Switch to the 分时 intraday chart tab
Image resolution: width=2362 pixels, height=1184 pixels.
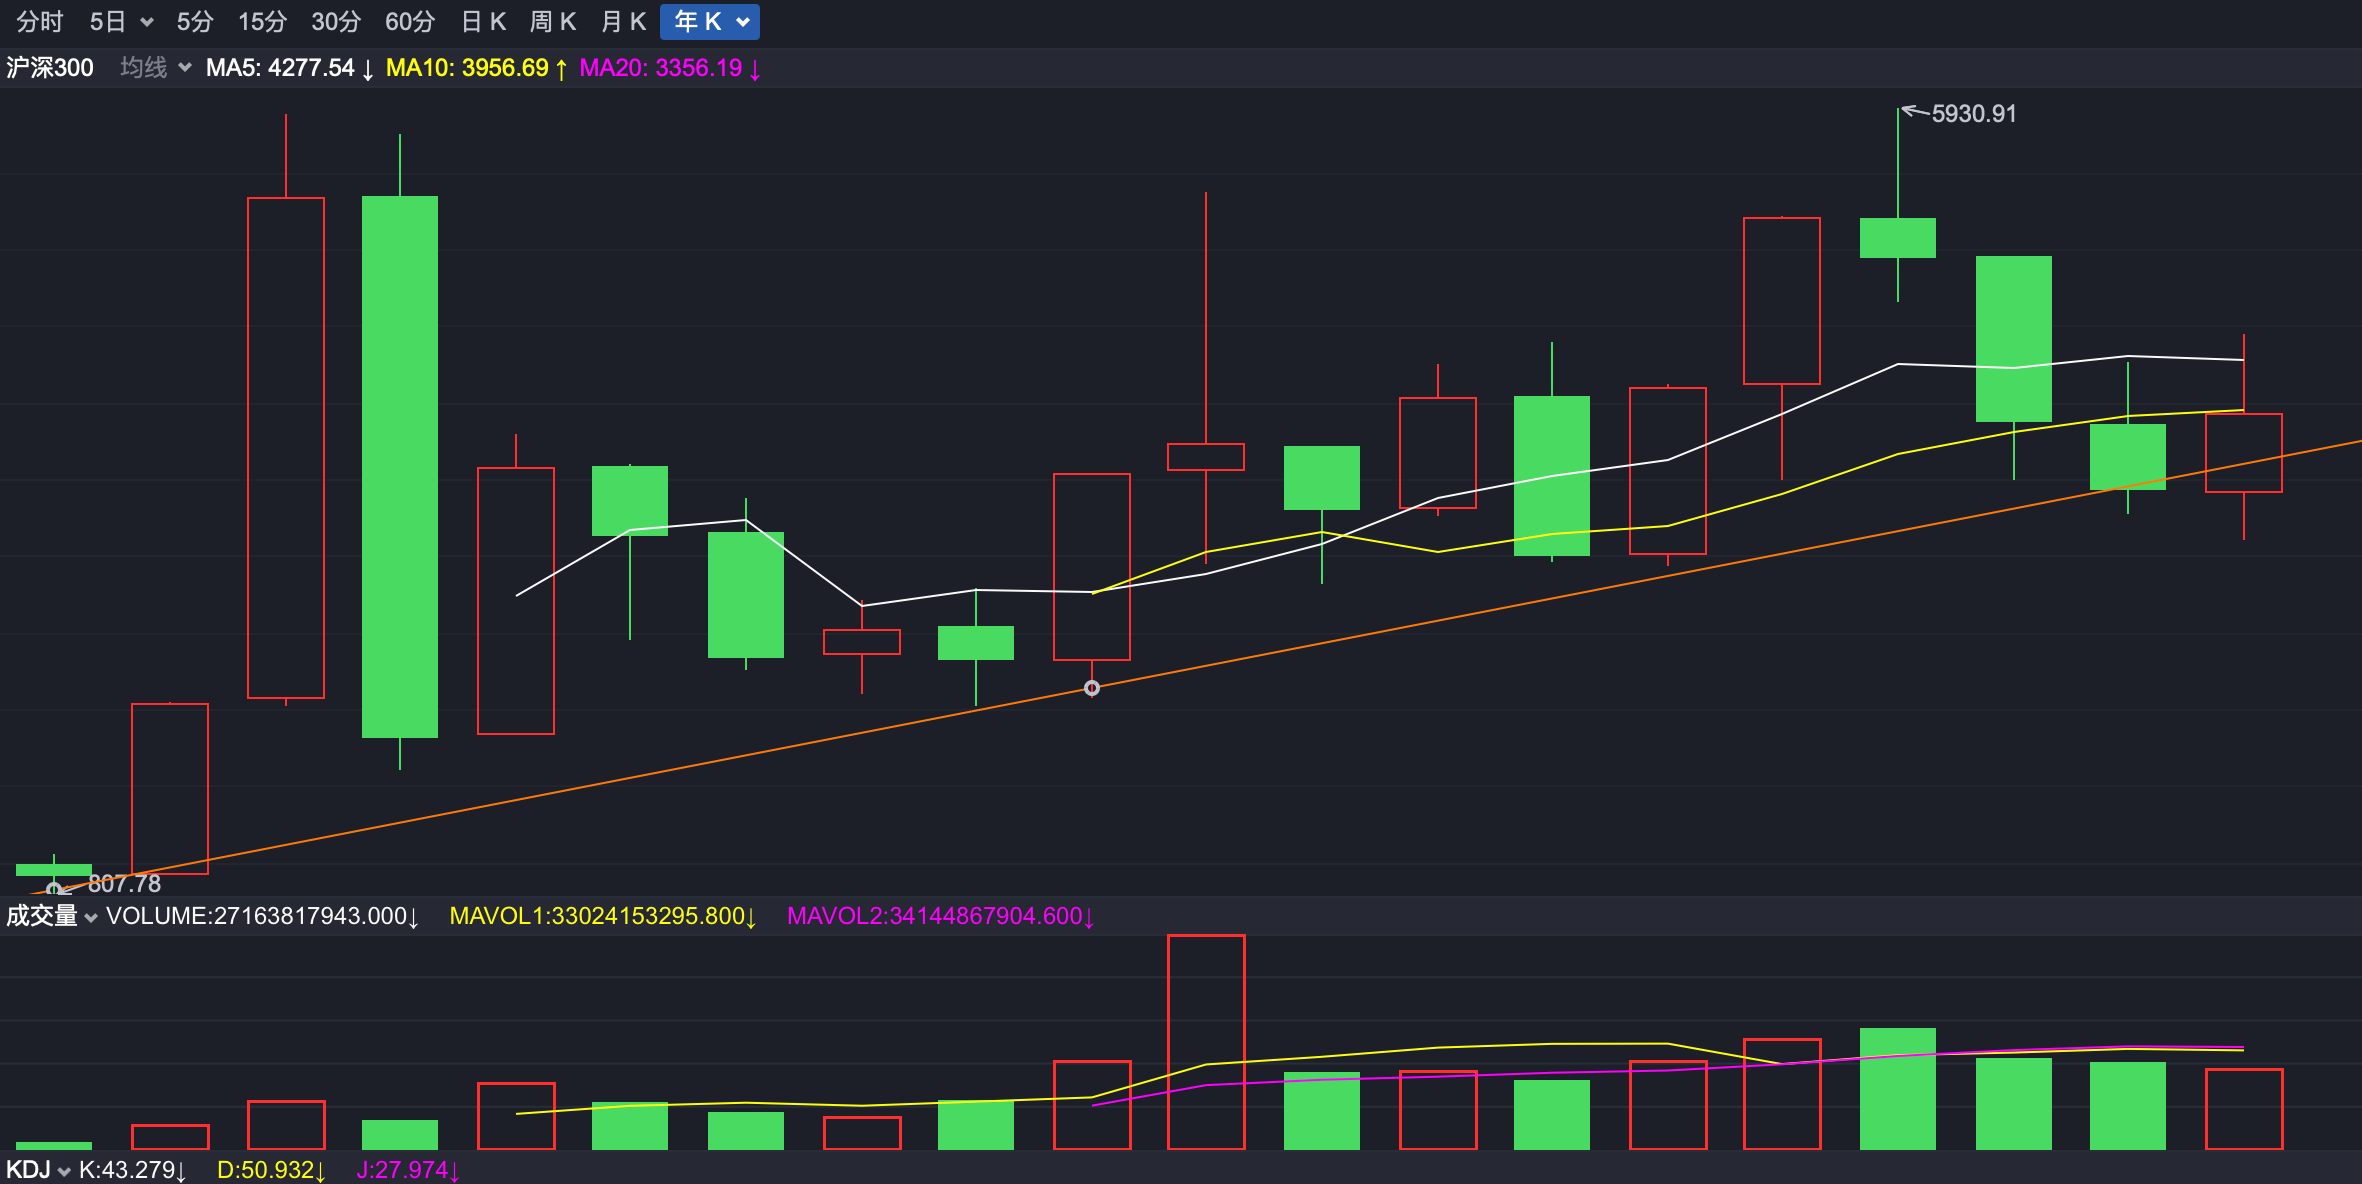pyautogui.click(x=40, y=21)
